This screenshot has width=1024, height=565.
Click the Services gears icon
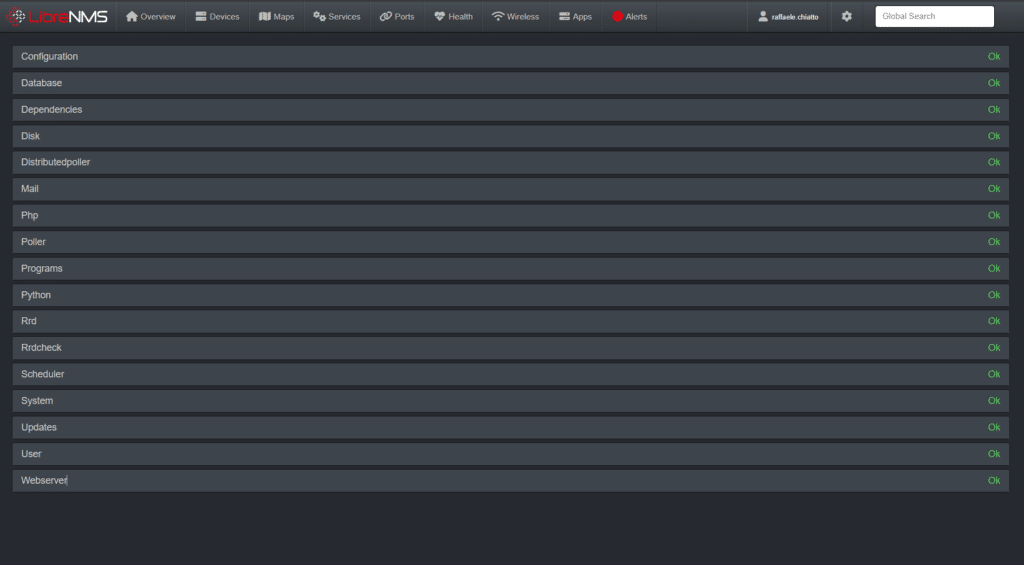tap(319, 17)
